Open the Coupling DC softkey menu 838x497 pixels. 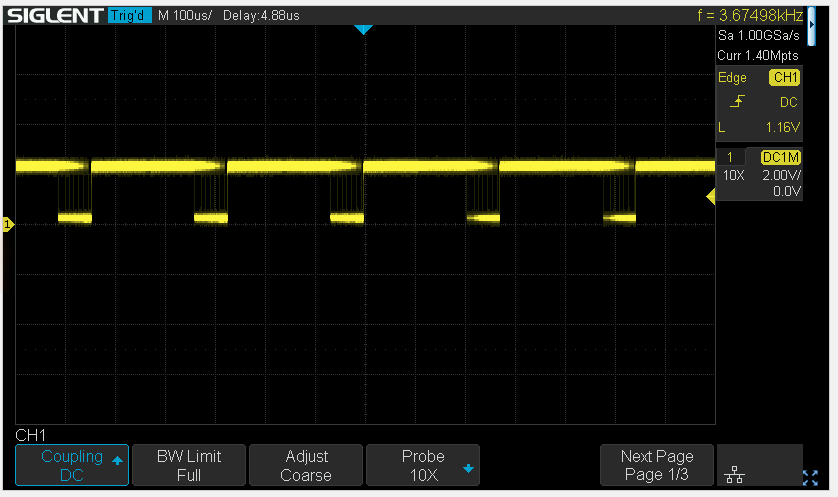coord(72,465)
